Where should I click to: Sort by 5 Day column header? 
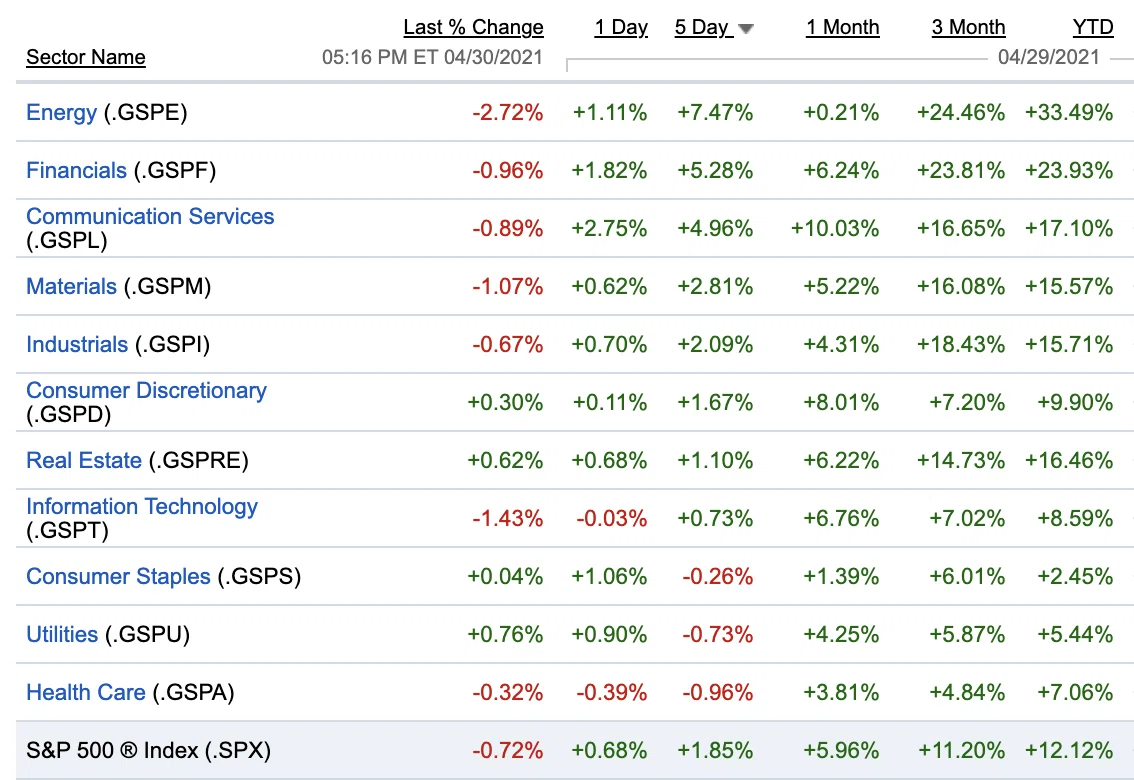701,27
